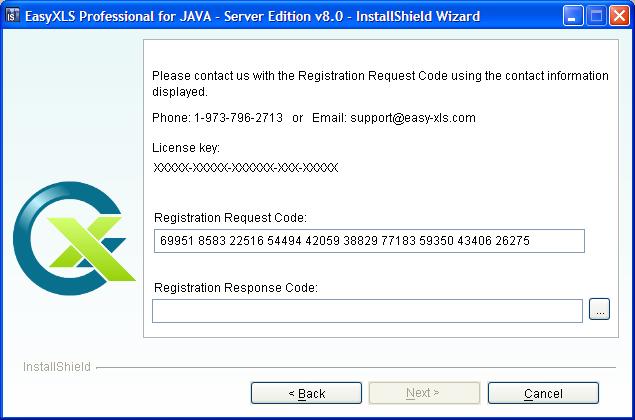Click the disabled Next button
The width and height of the screenshot is (635, 420).
click(x=424, y=393)
